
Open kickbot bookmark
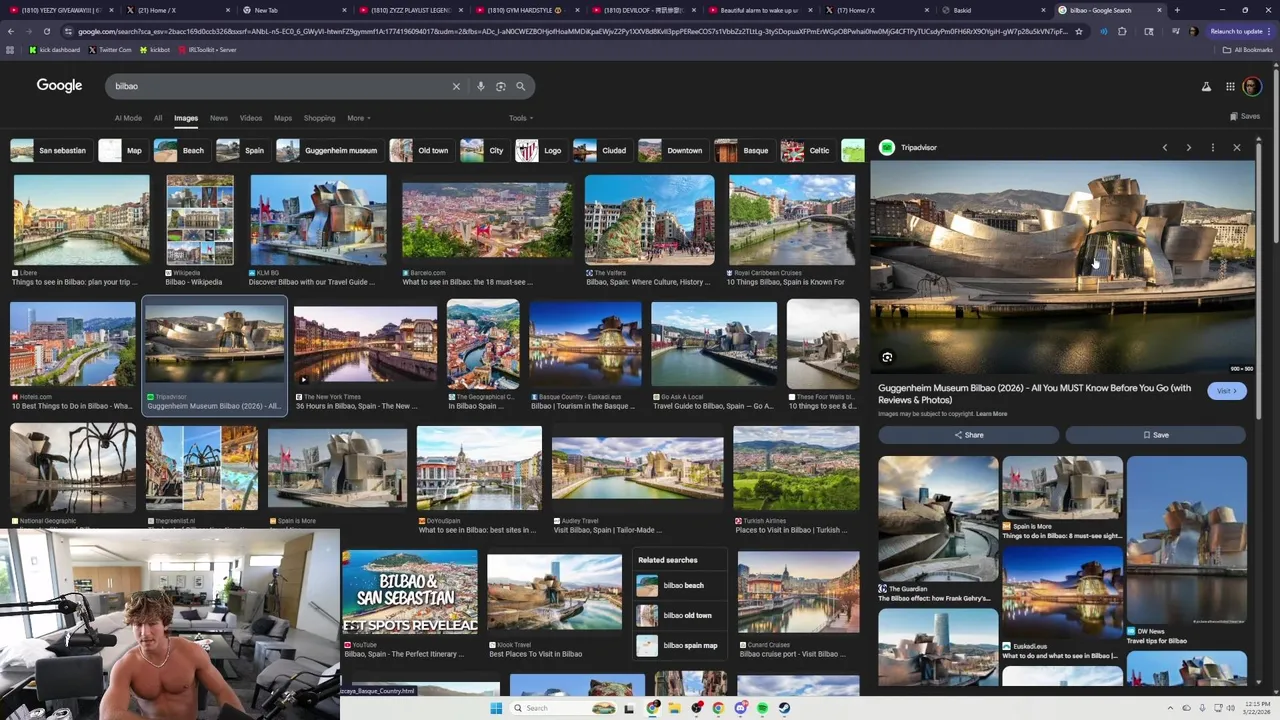coord(154,49)
